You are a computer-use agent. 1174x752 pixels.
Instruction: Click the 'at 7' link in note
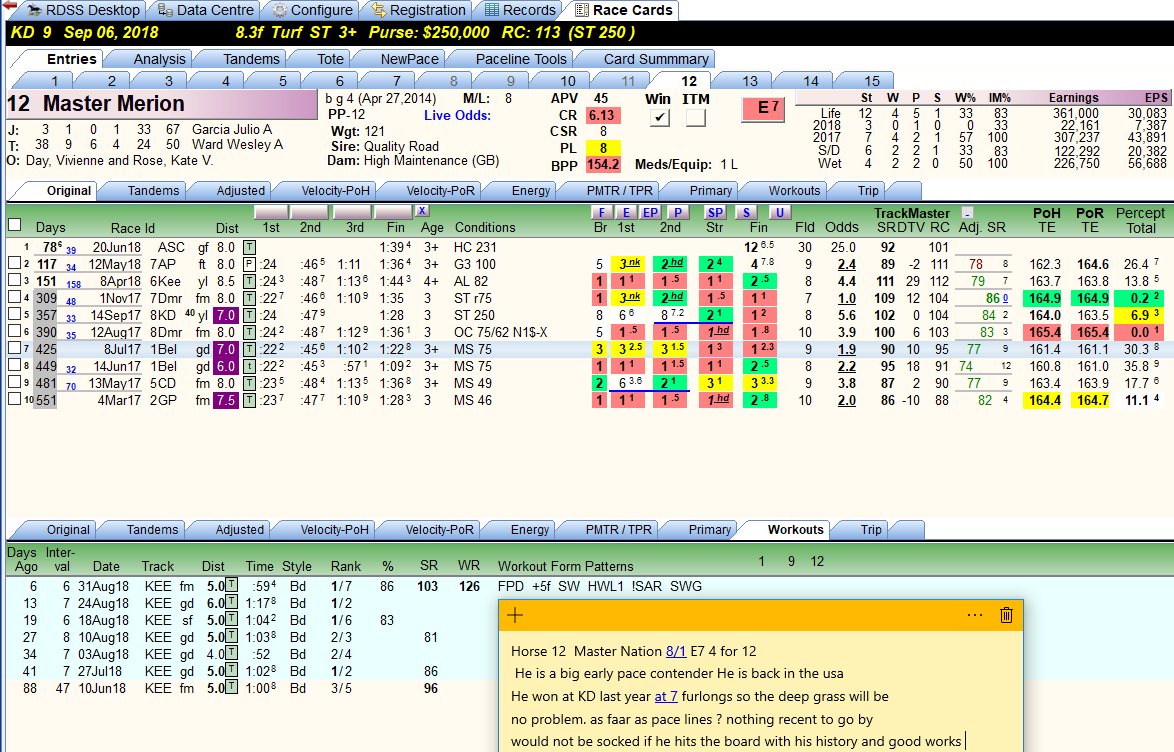666,697
